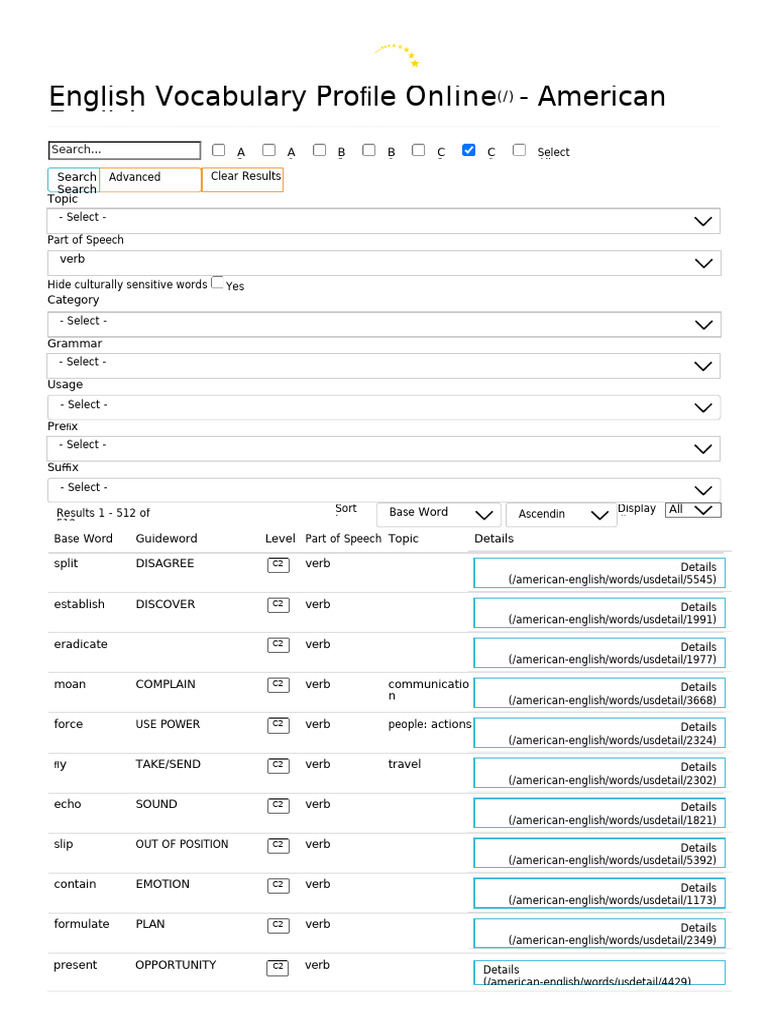Sort by the Guideword column header
This screenshot has height=1024, width=768.
[x=166, y=539]
